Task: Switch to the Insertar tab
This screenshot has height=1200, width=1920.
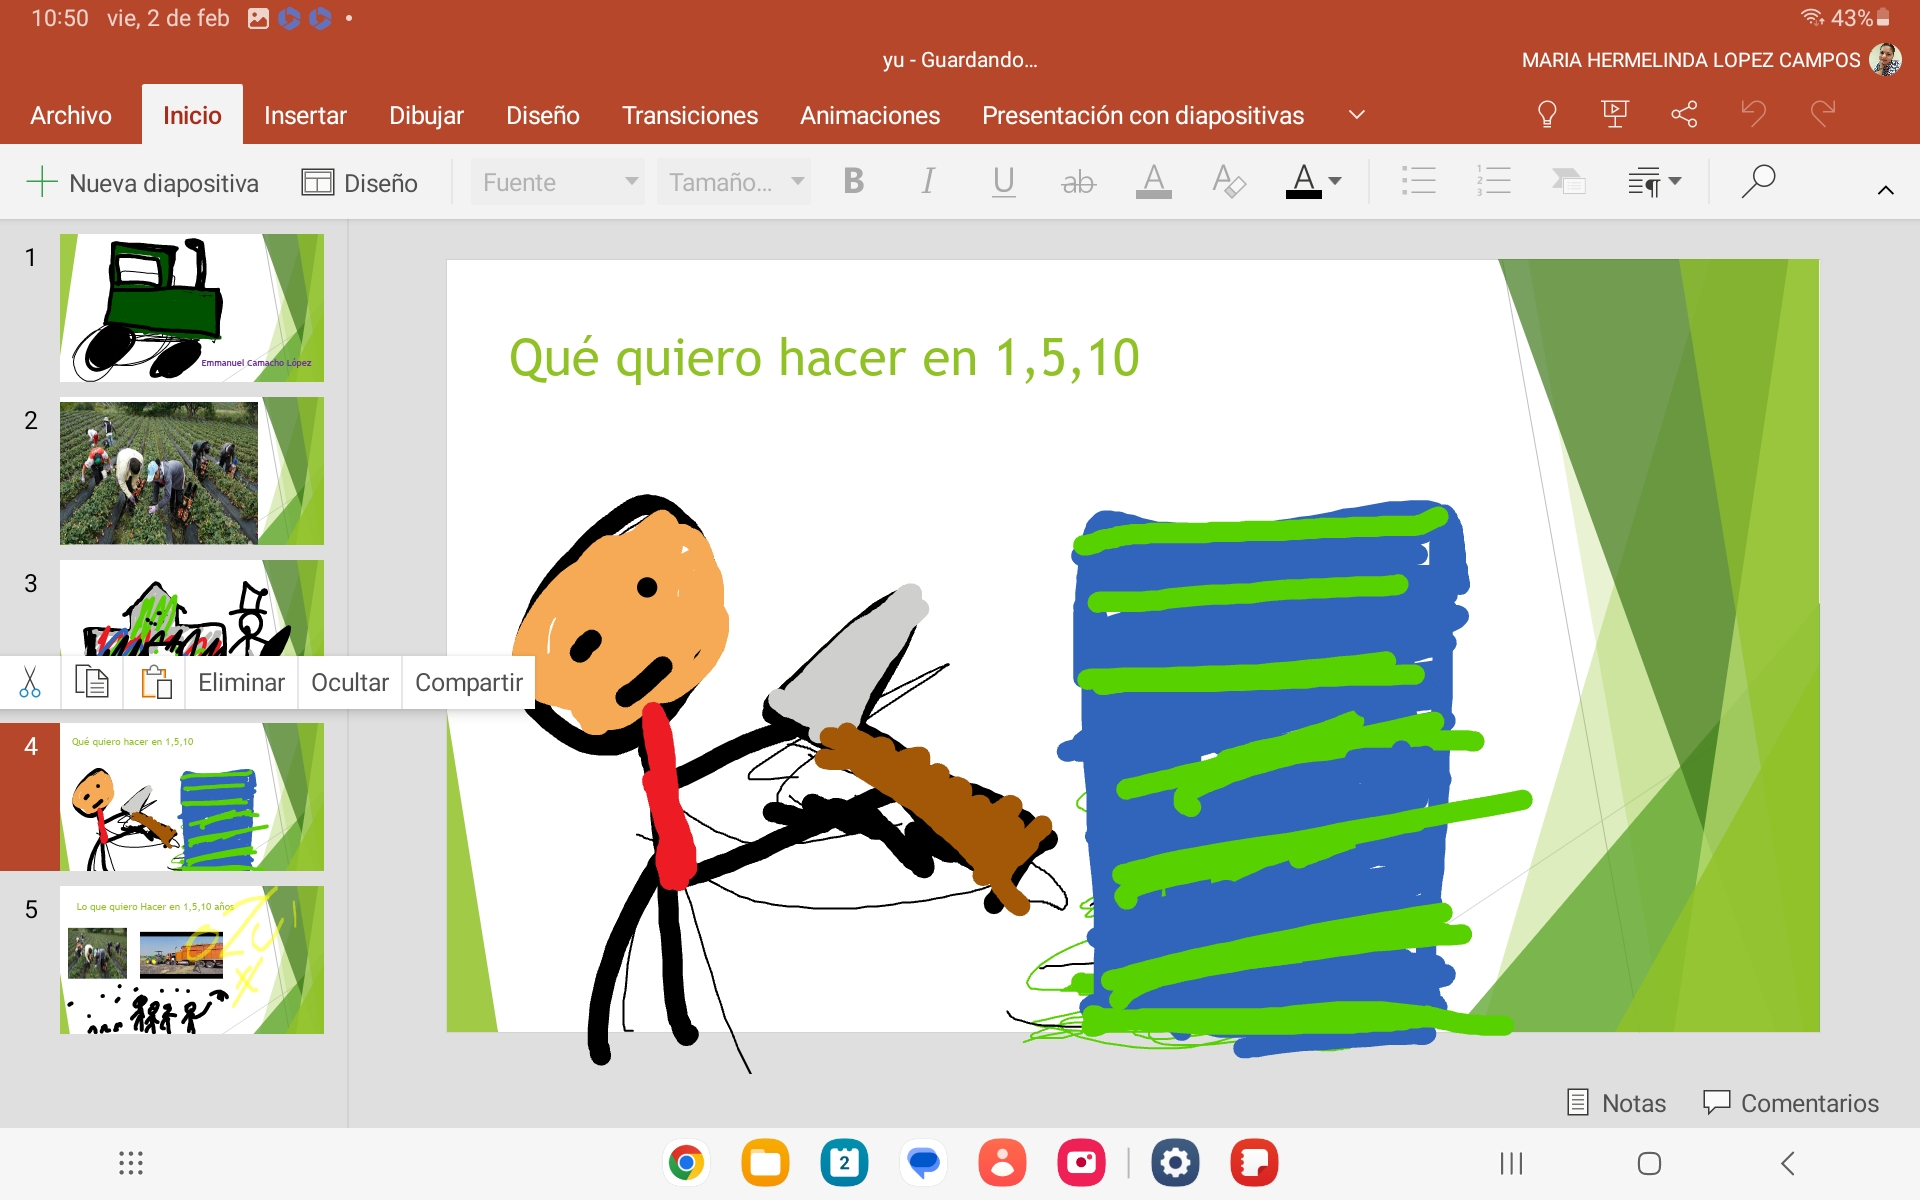Action: click(x=305, y=115)
